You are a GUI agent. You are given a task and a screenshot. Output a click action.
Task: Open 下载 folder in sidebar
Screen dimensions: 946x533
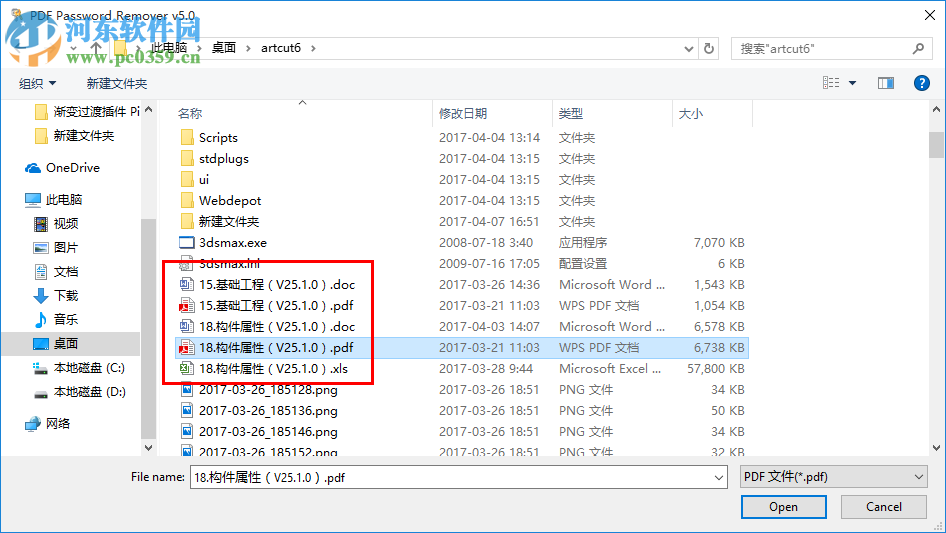point(56,296)
